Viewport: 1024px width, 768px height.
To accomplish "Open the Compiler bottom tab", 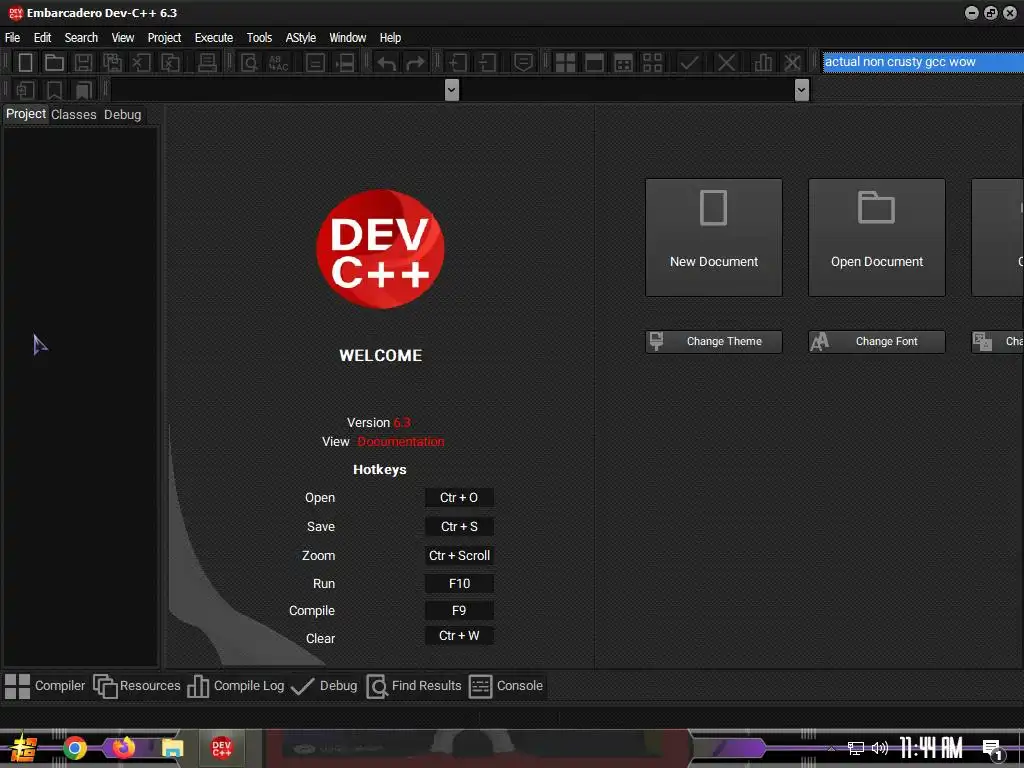I will point(46,686).
